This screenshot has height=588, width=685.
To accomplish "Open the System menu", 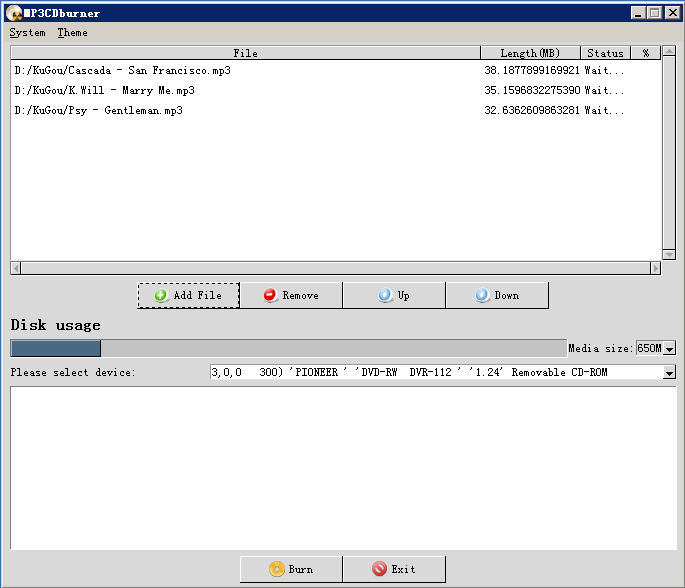I will click(27, 33).
